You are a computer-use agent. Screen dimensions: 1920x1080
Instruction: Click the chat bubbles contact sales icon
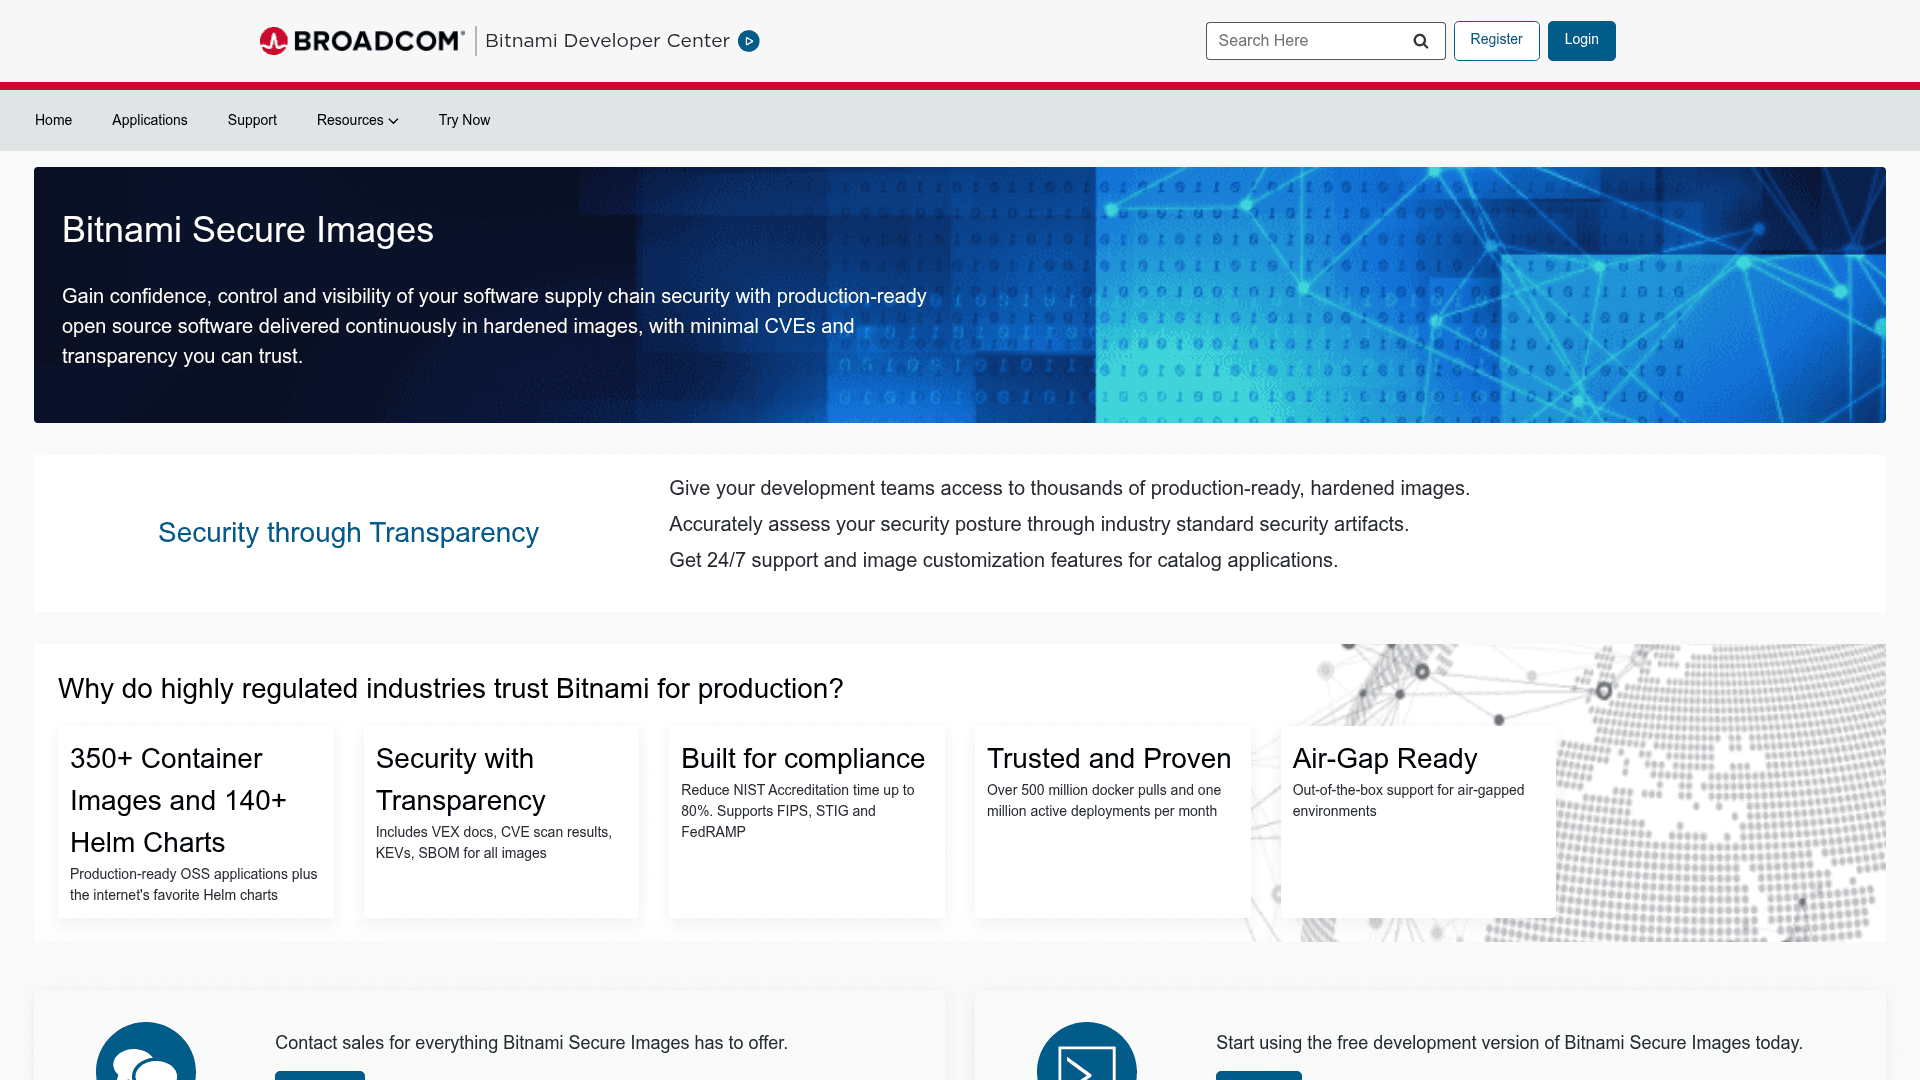(x=146, y=1051)
